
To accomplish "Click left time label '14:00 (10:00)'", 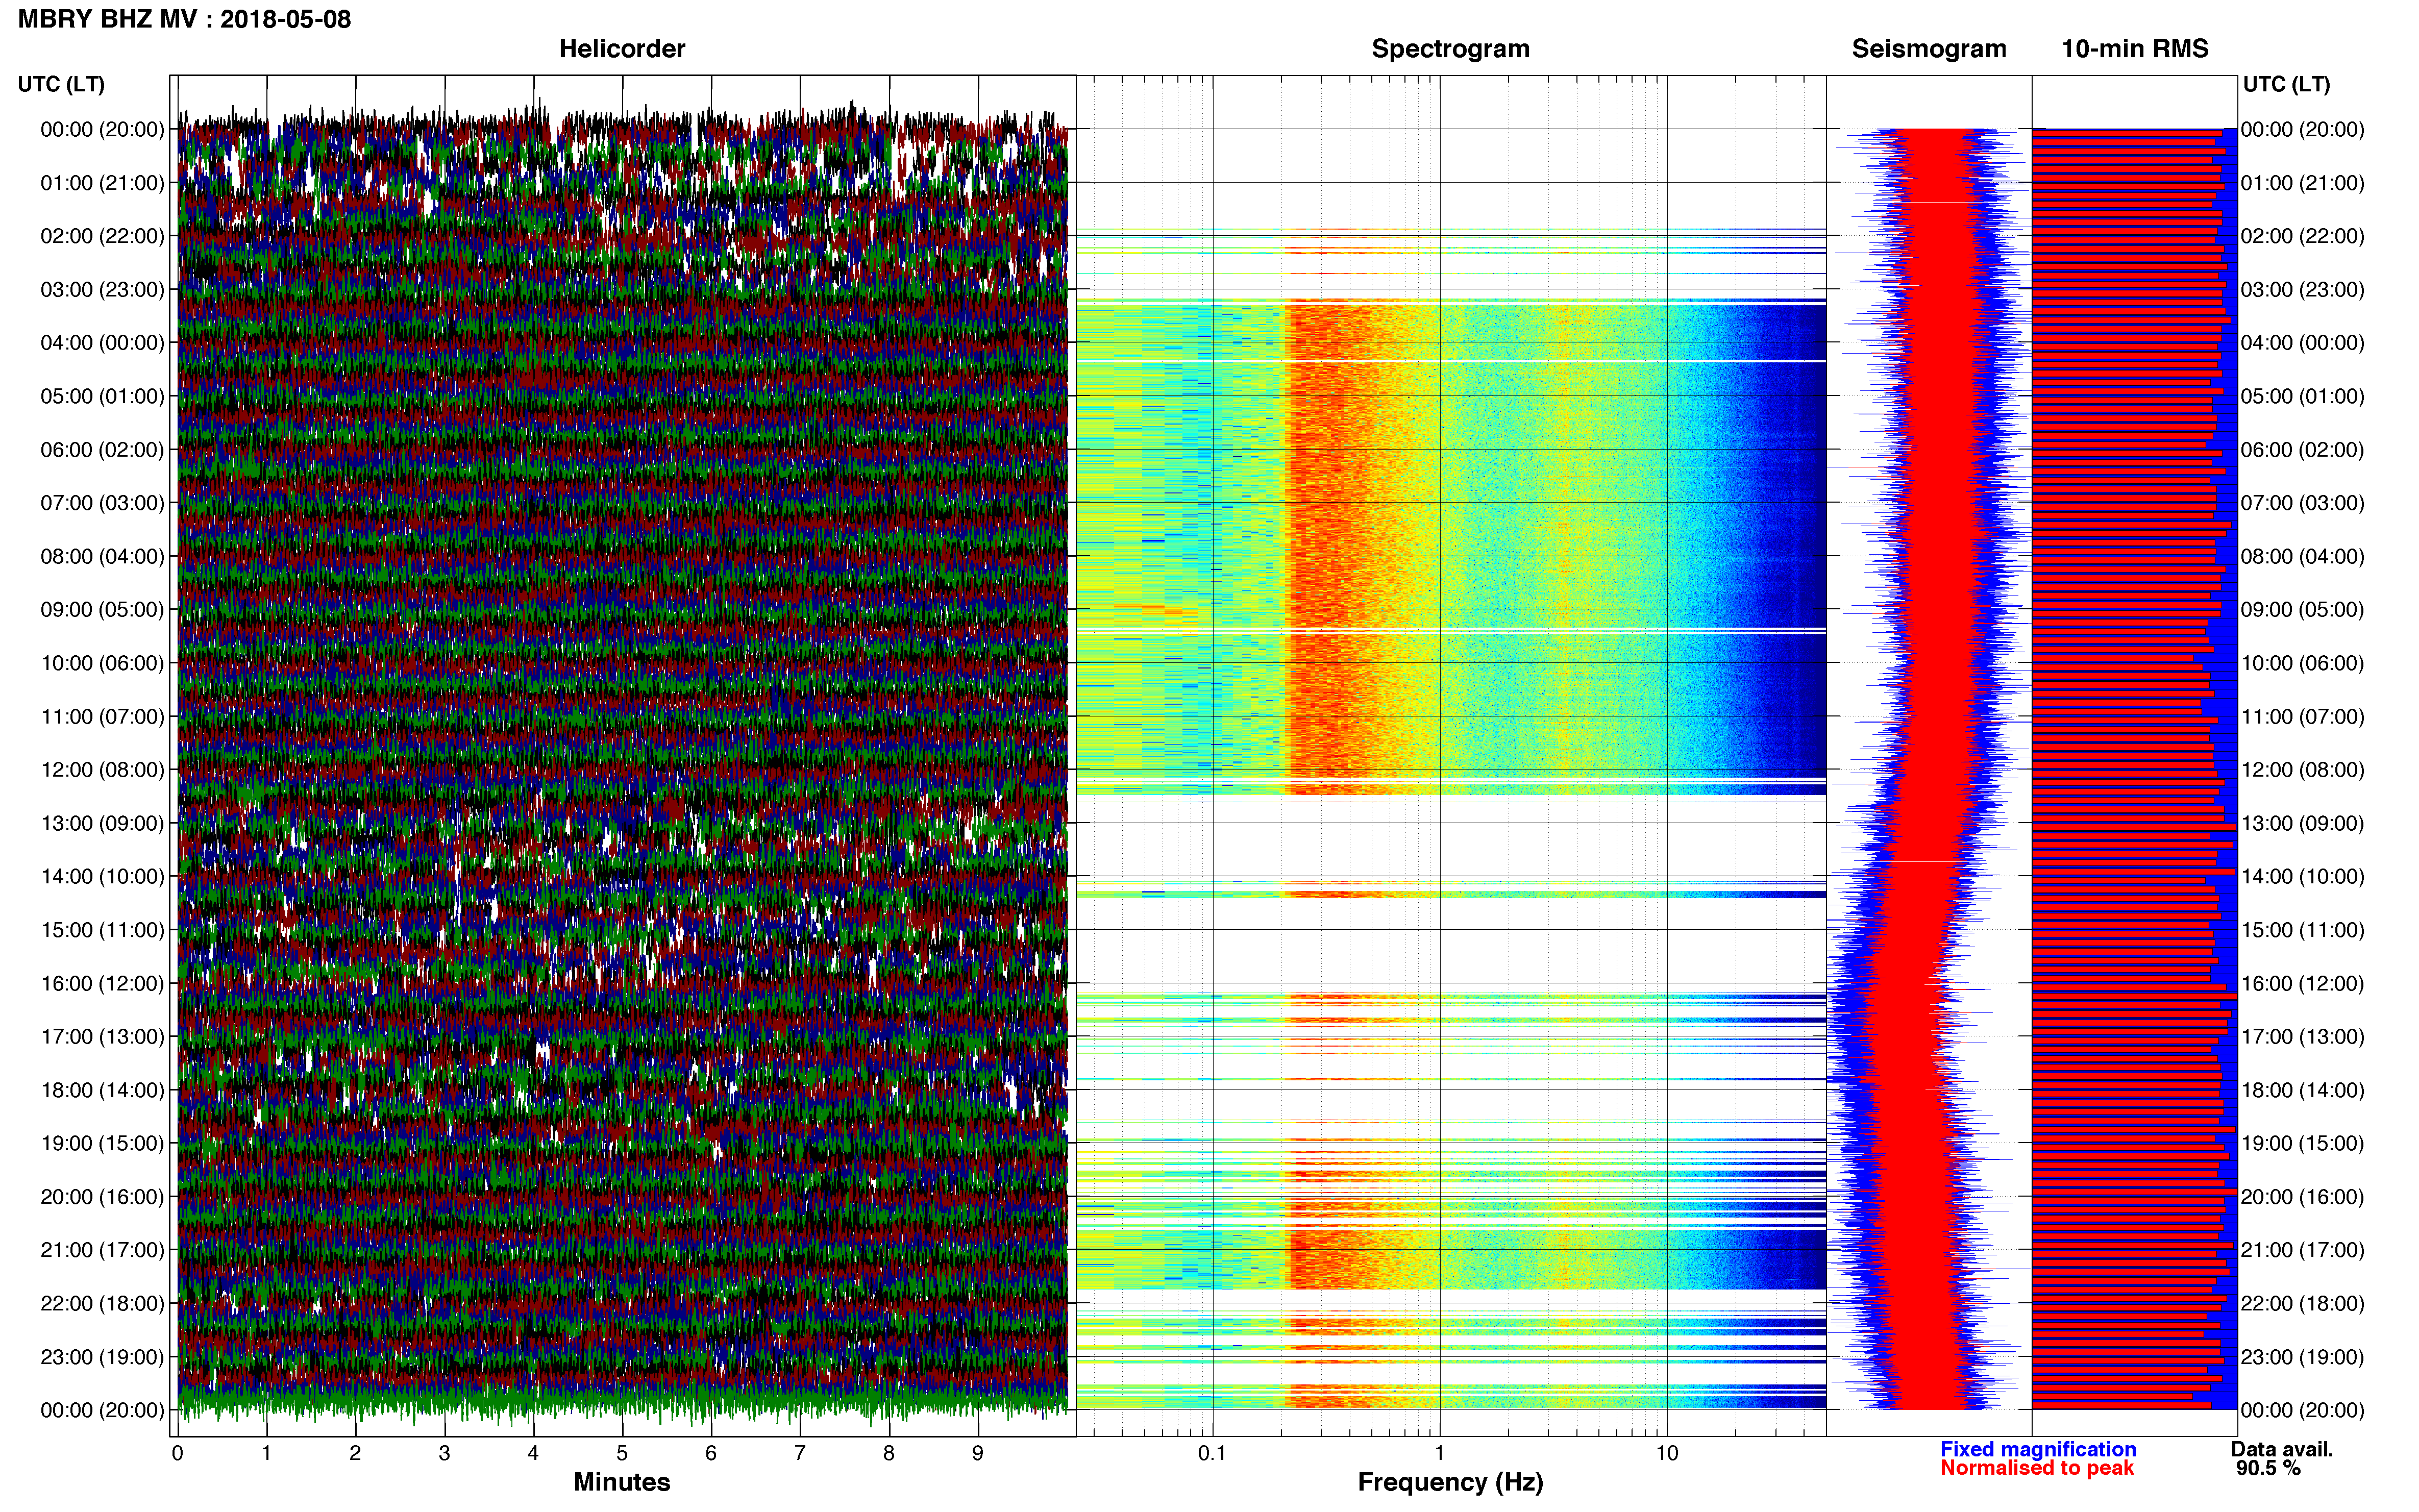I will click(x=102, y=877).
